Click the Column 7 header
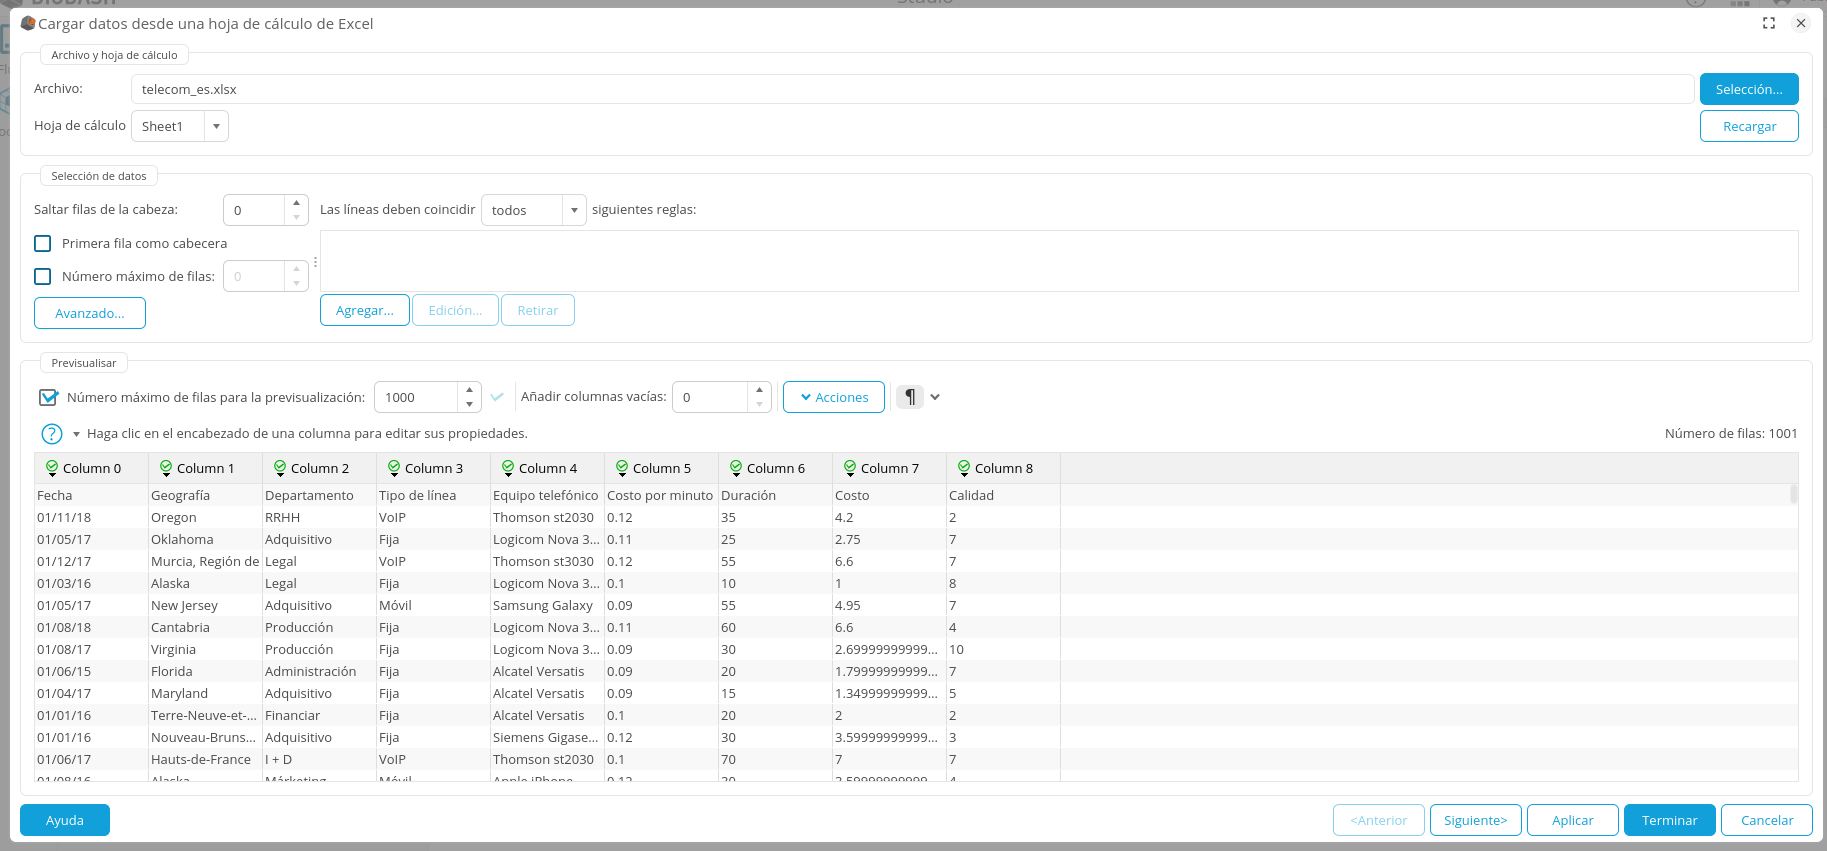Image resolution: width=1827 pixels, height=851 pixels. pyautogui.click(x=889, y=469)
